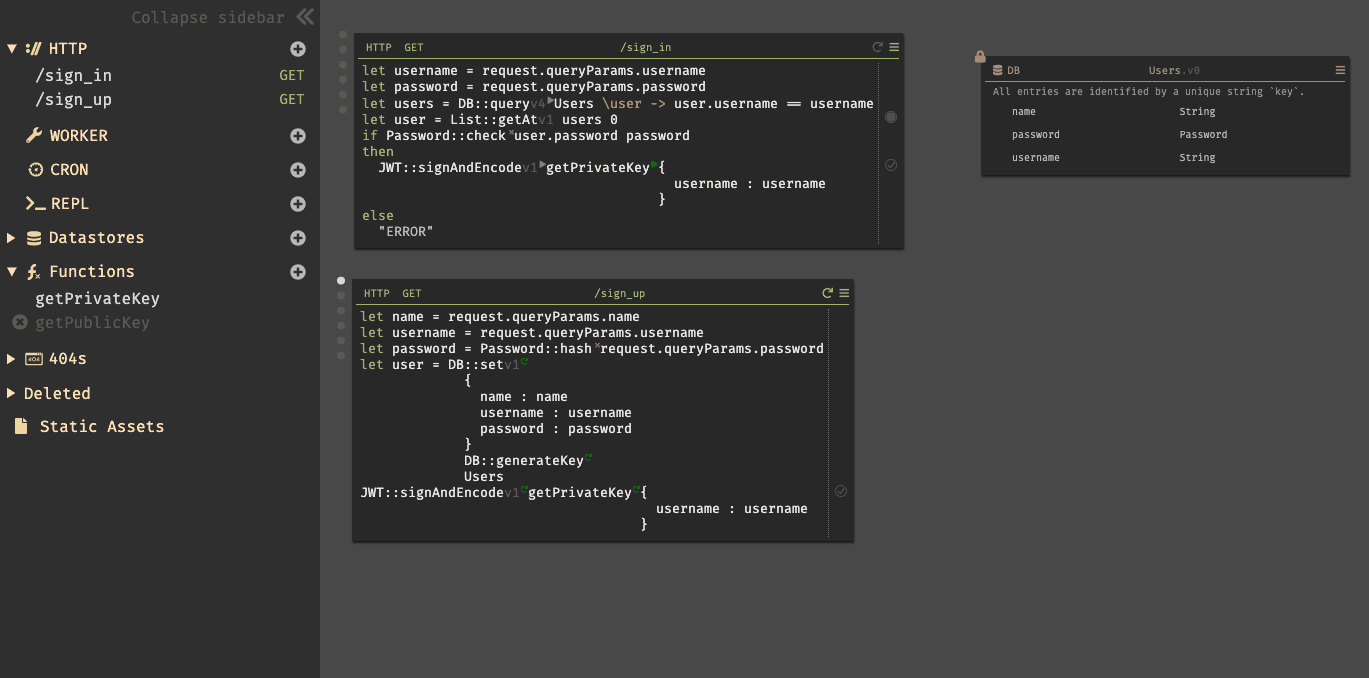Create a new function with plus icon
The width and height of the screenshot is (1369, 678).
(298, 272)
